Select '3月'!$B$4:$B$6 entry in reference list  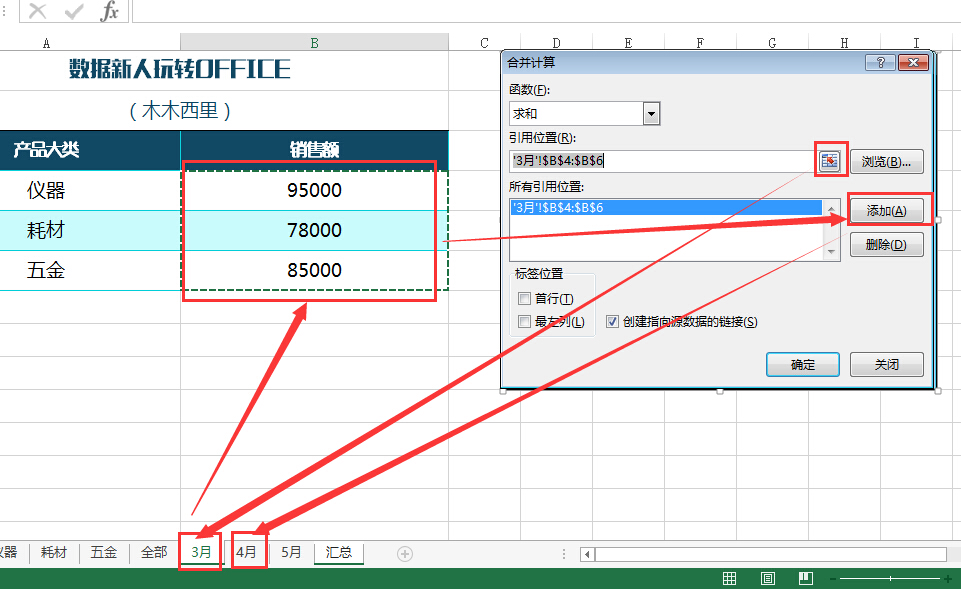point(666,208)
